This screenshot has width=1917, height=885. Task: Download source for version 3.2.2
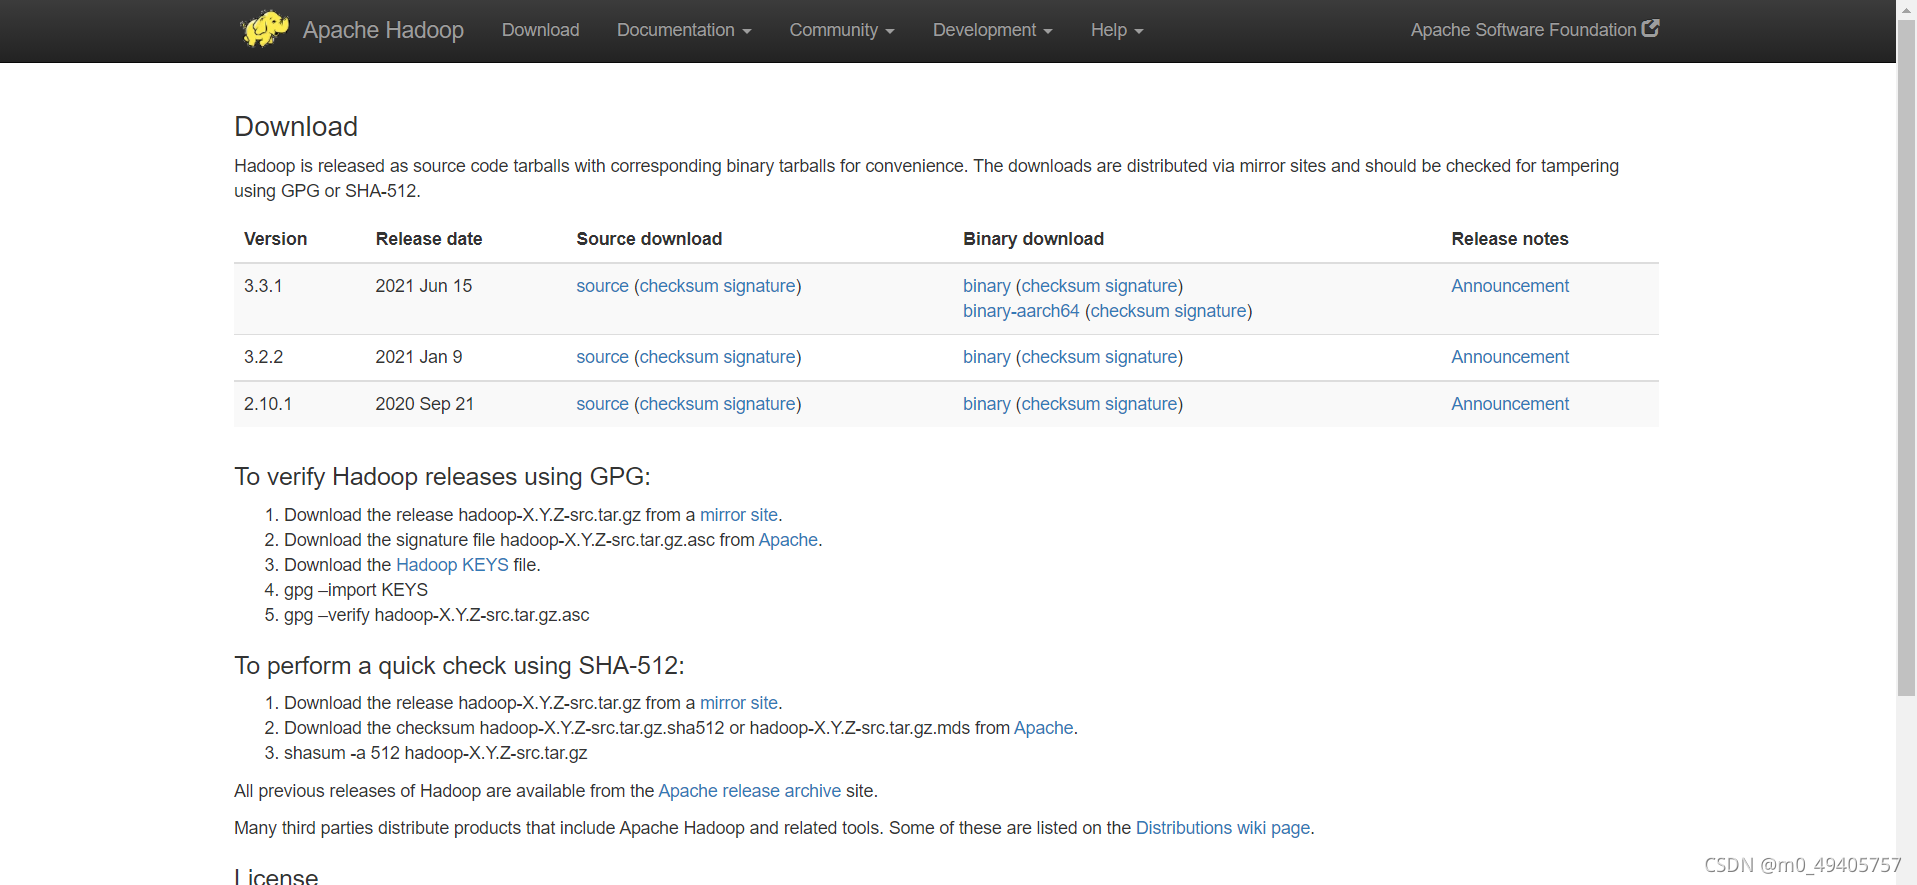tap(602, 357)
